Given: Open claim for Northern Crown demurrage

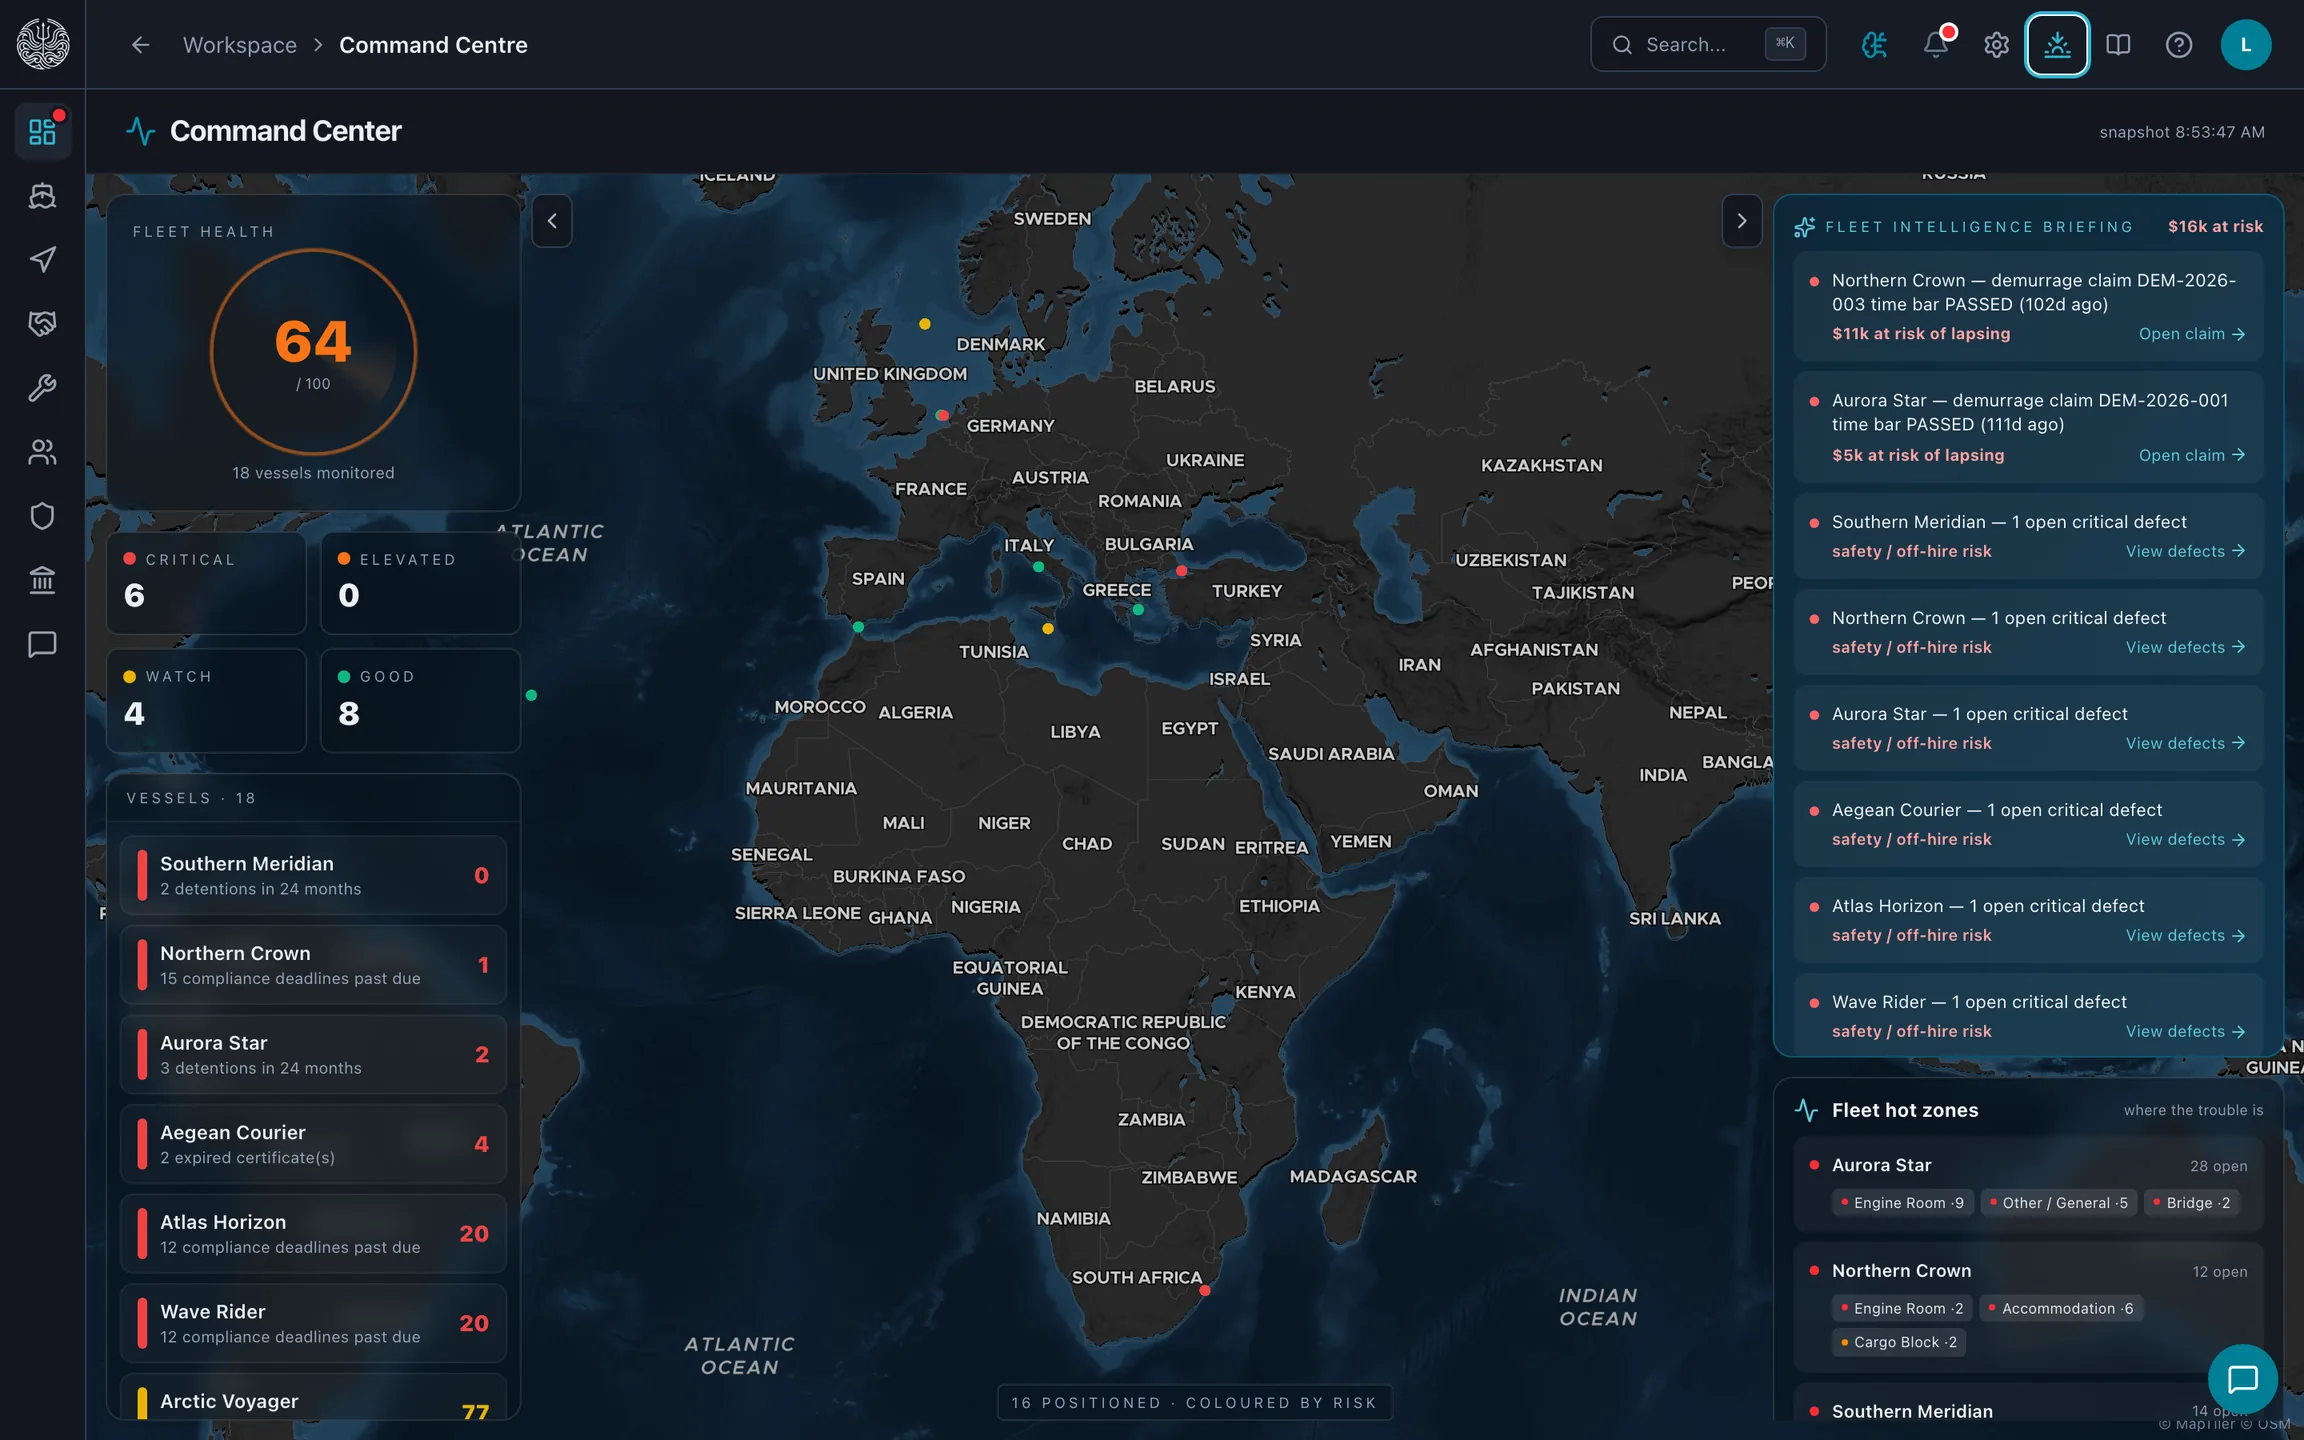Looking at the screenshot, I should [x=2192, y=334].
